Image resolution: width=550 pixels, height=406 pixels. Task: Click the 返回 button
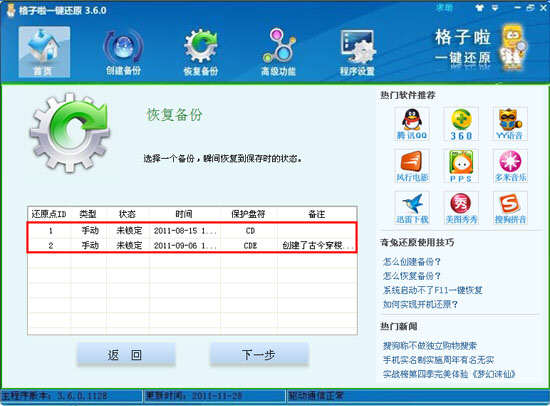point(126,355)
